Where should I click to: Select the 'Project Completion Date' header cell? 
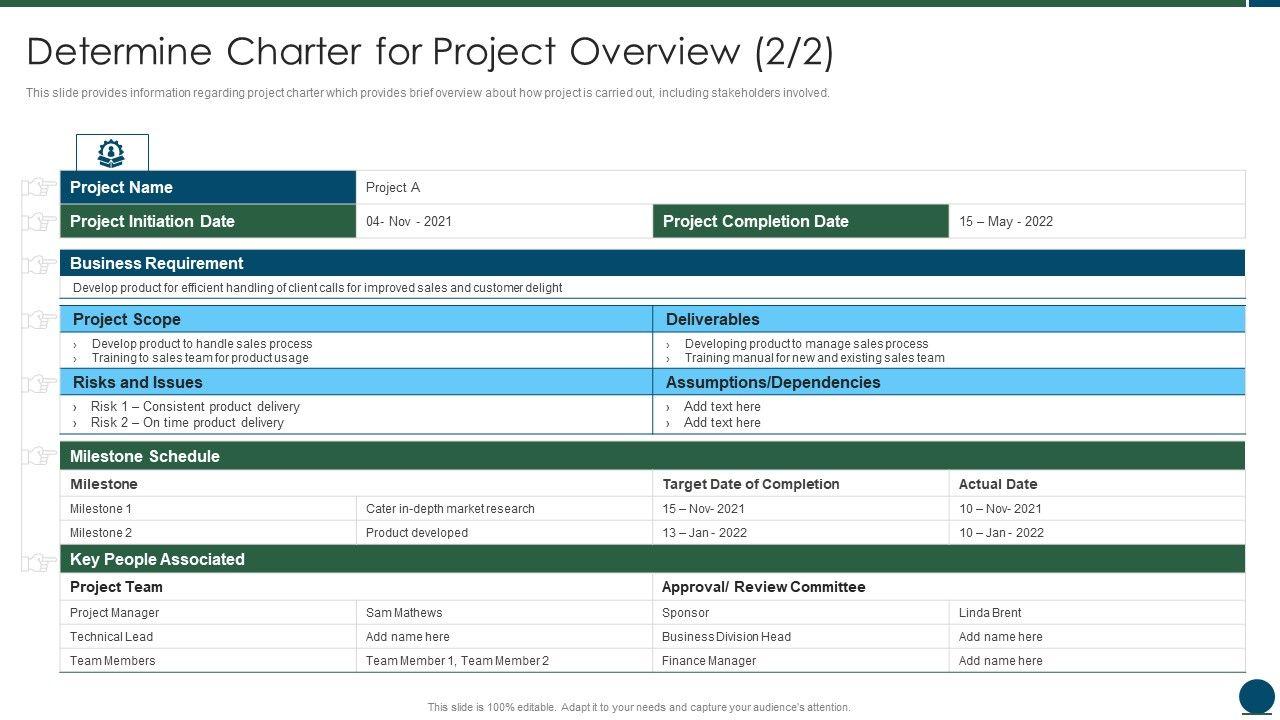point(801,221)
